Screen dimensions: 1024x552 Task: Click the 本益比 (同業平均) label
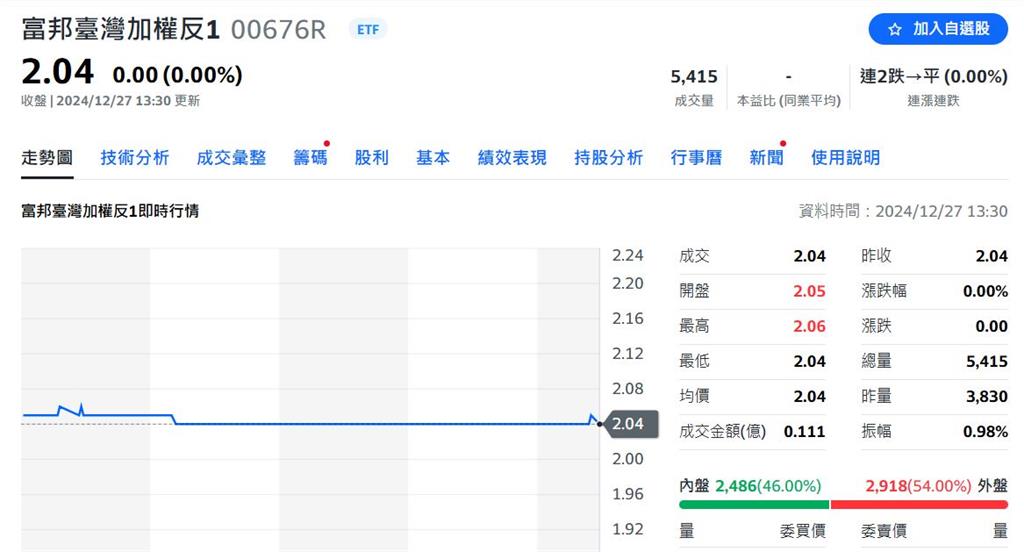[x=789, y=101]
